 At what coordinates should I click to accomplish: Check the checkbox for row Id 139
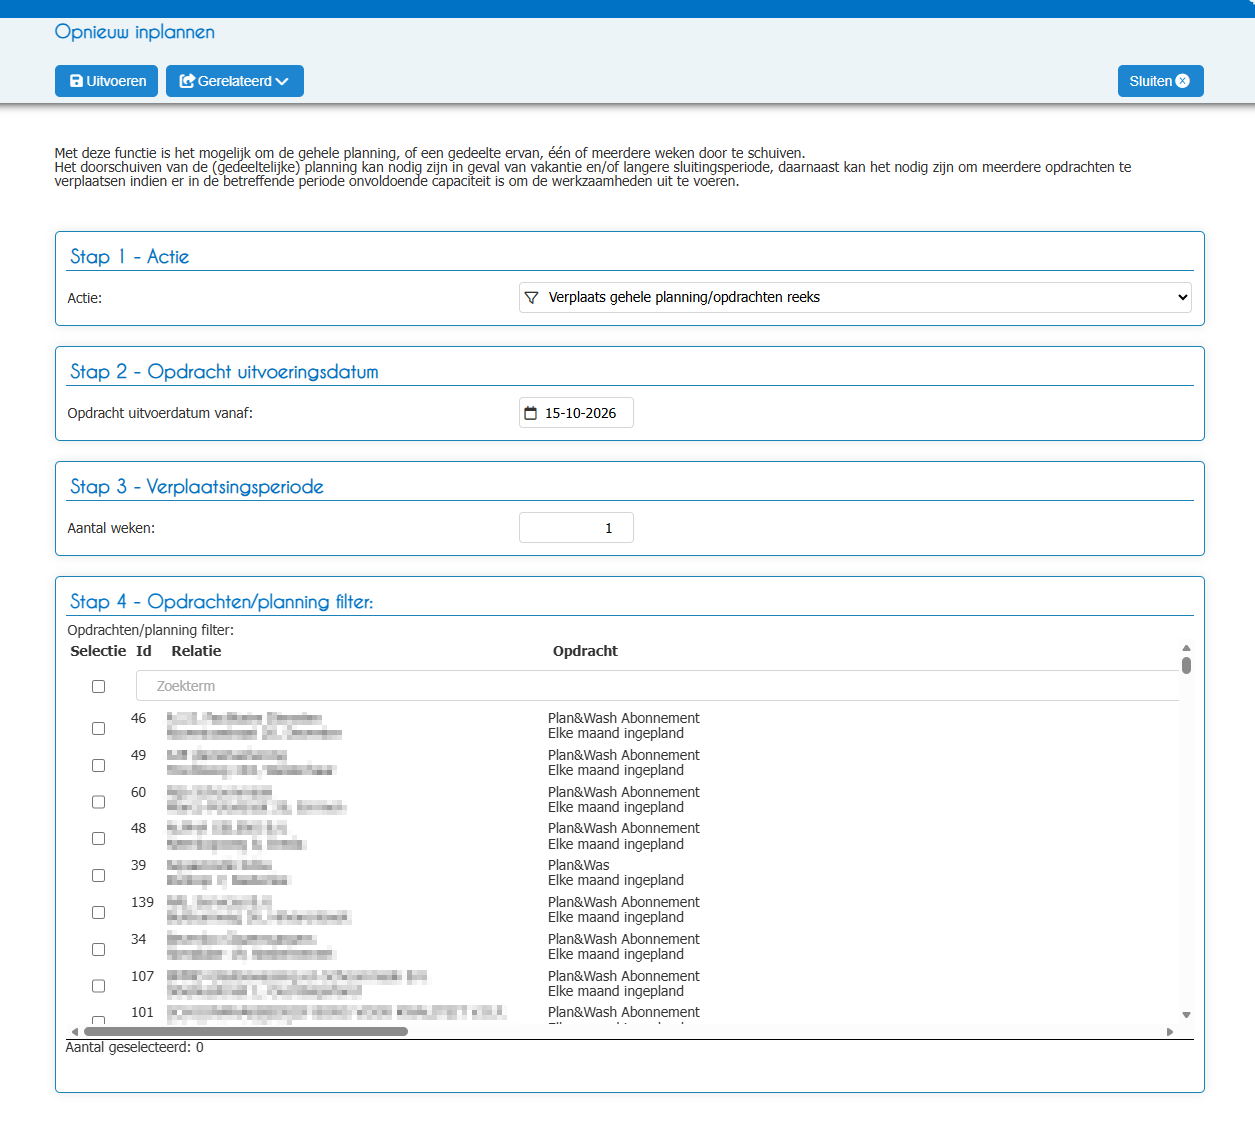98,912
